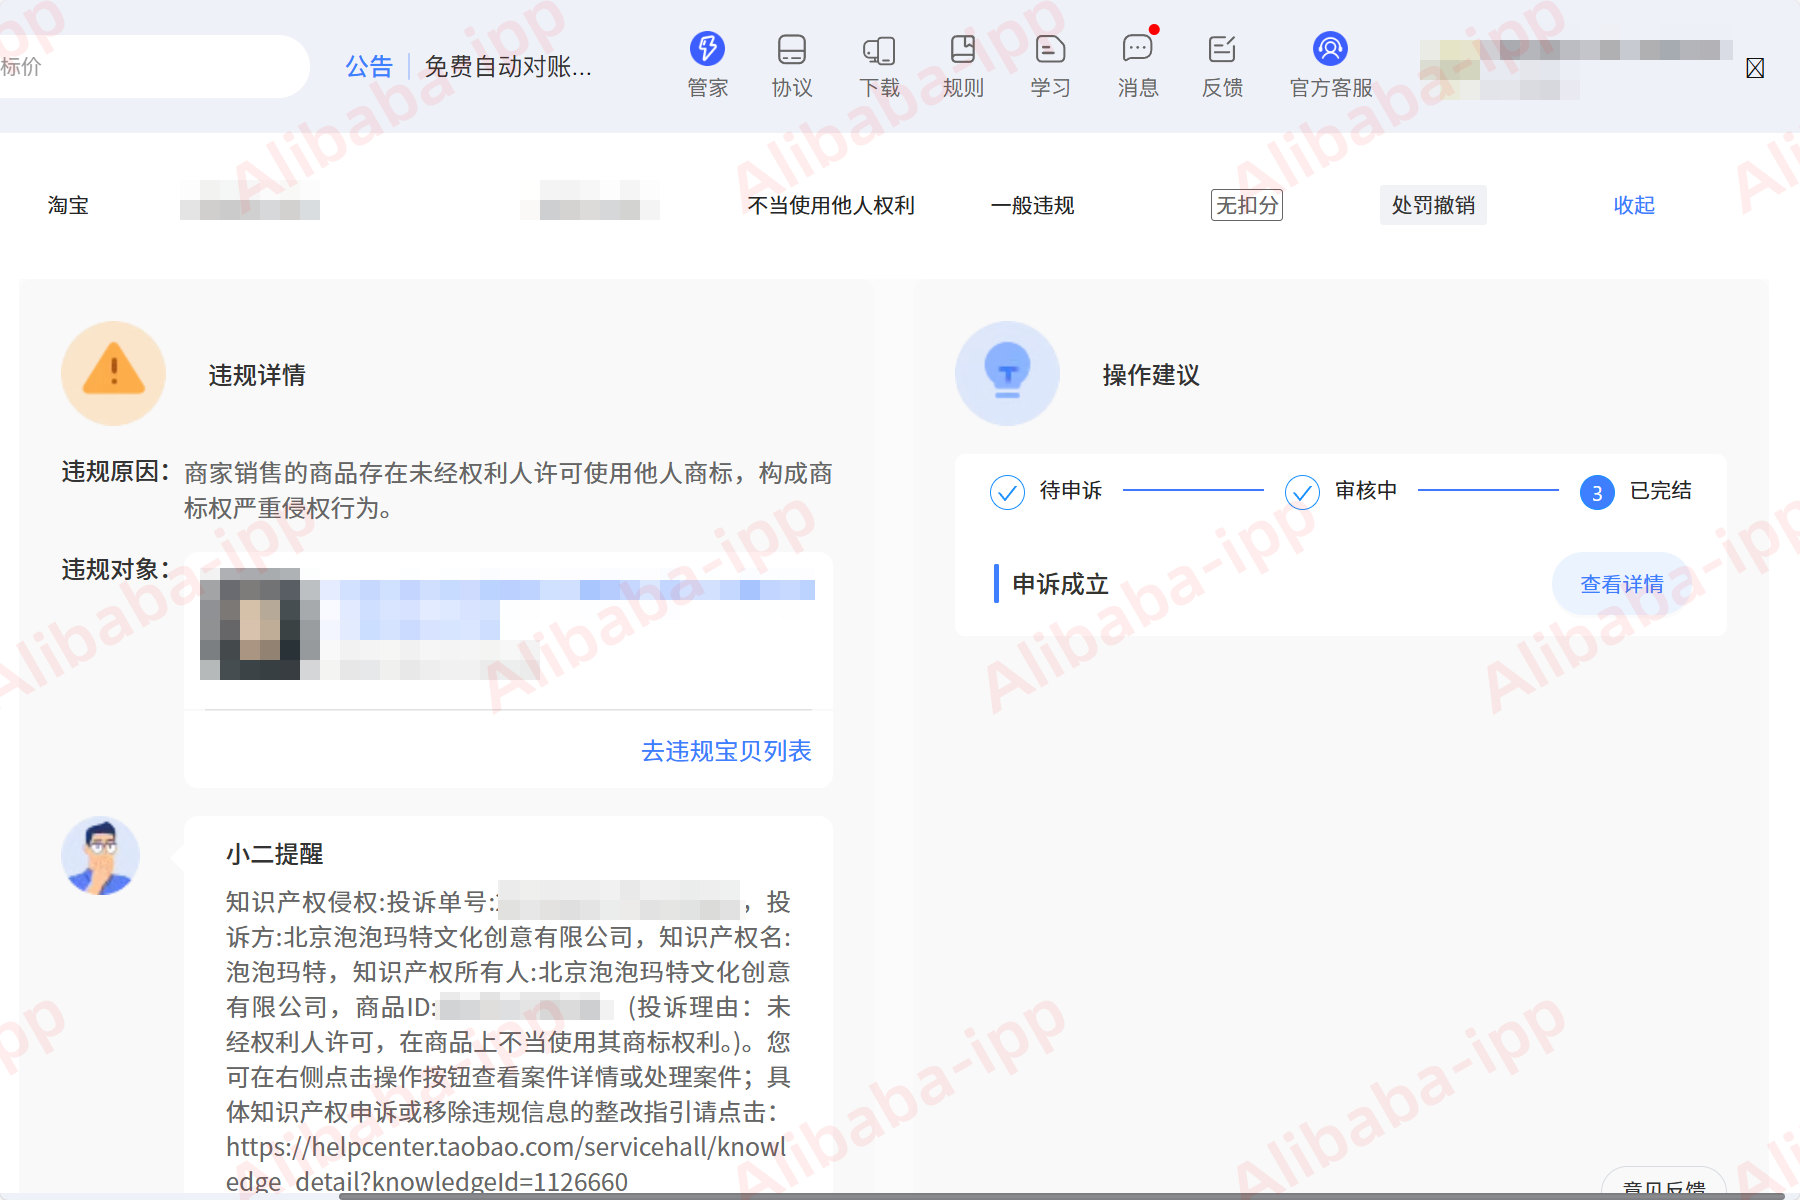The width and height of the screenshot is (1800, 1200).
Task: Open the 免费自动对账 announcement
Action: tap(508, 67)
